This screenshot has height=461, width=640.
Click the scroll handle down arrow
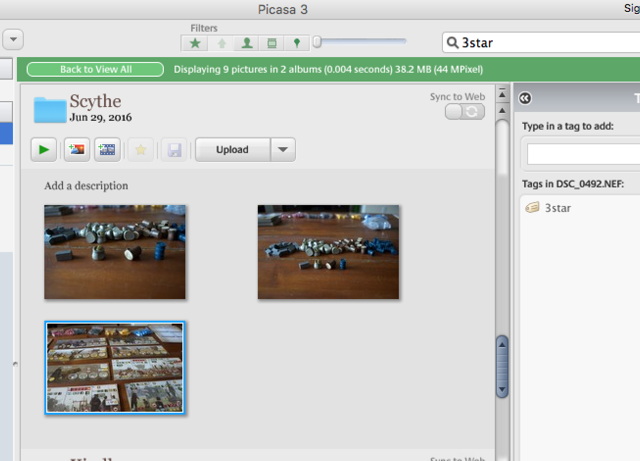502,389
